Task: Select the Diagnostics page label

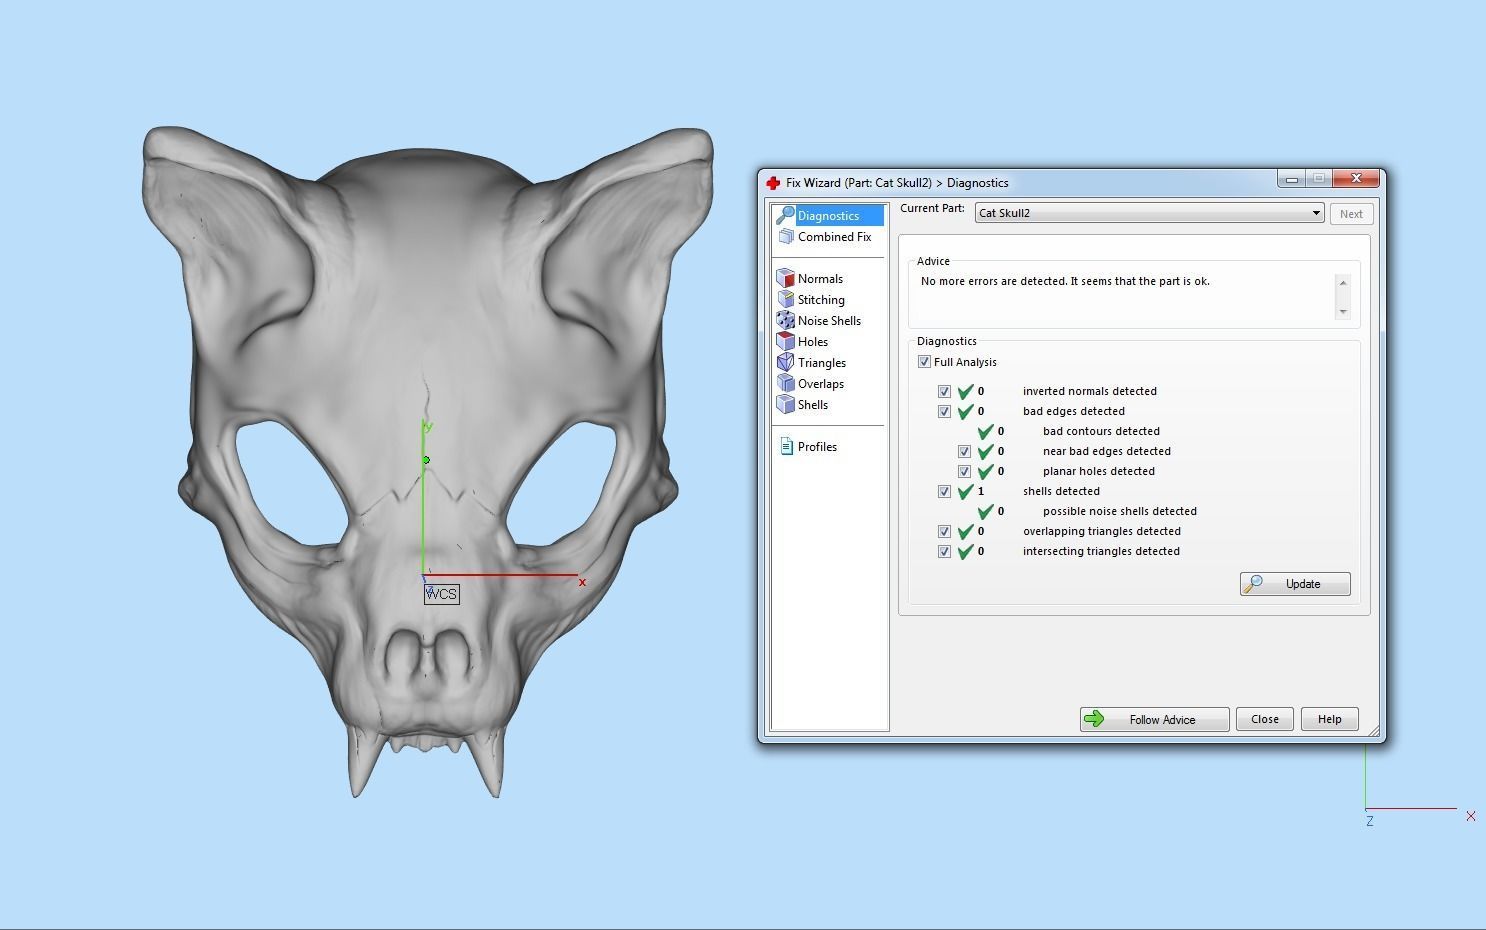Action: [x=828, y=216]
